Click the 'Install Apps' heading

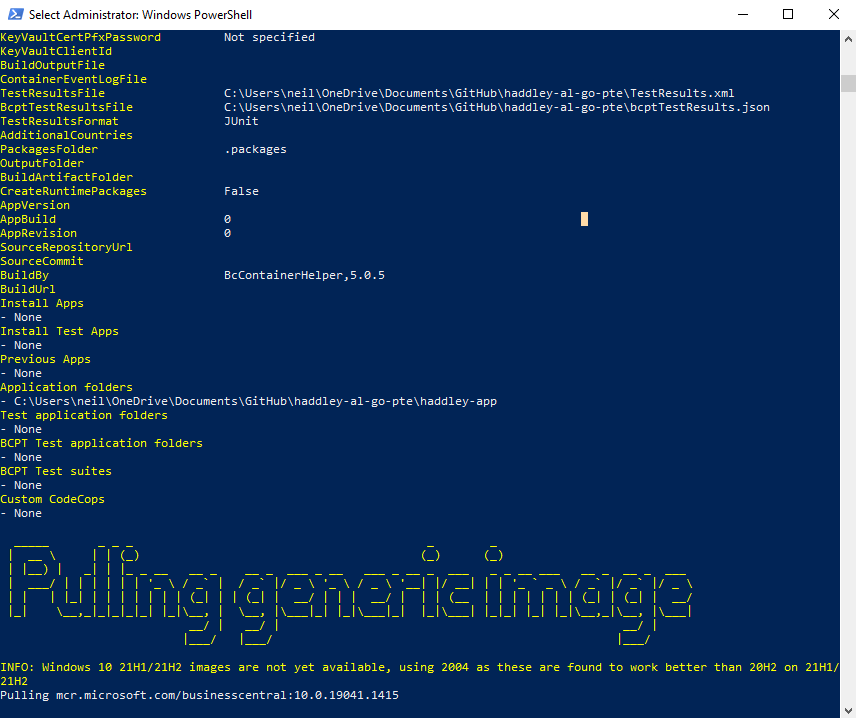[42, 303]
